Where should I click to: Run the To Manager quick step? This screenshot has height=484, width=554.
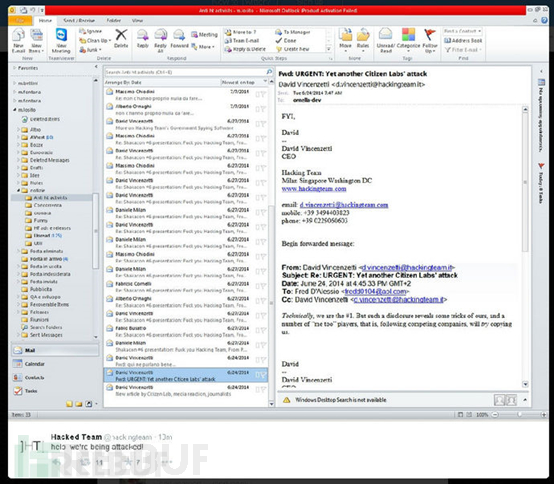pos(293,32)
